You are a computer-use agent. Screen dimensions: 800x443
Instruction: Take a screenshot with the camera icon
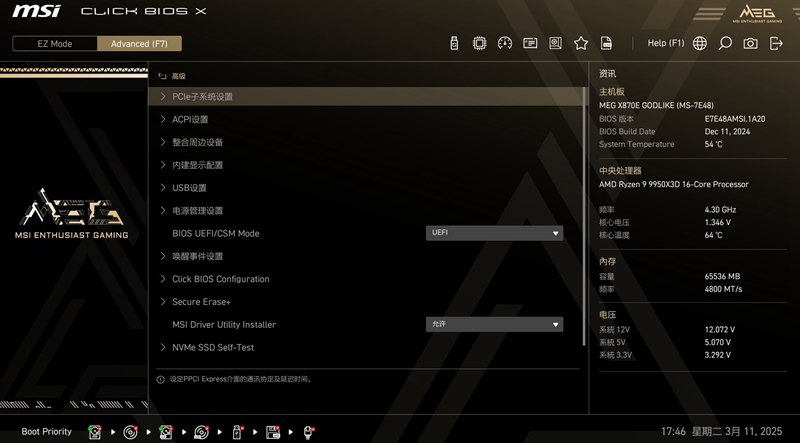coord(750,43)
